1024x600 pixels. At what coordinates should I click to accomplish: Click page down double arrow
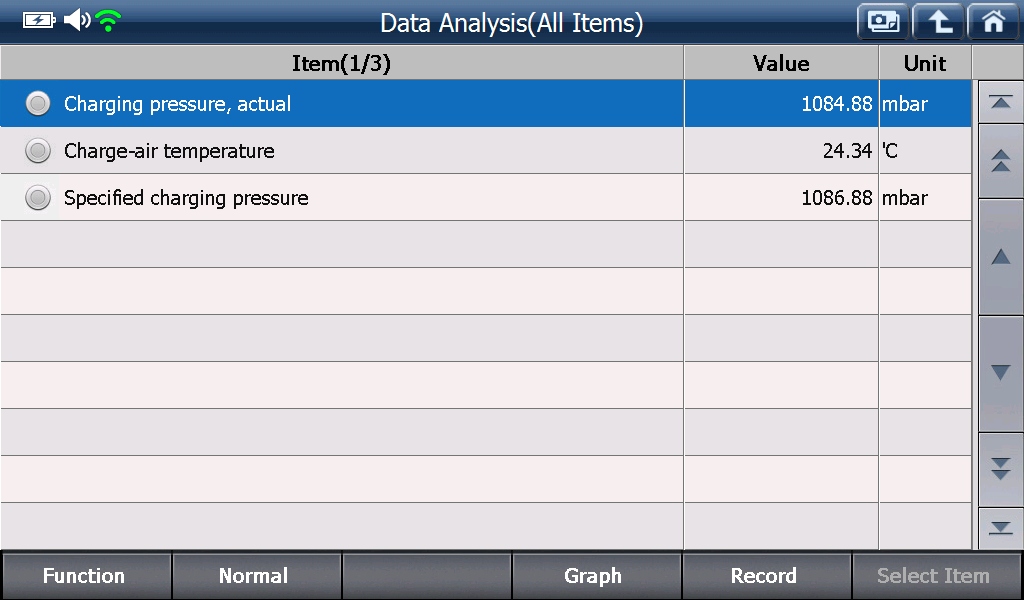click(x=1000, y=469)
